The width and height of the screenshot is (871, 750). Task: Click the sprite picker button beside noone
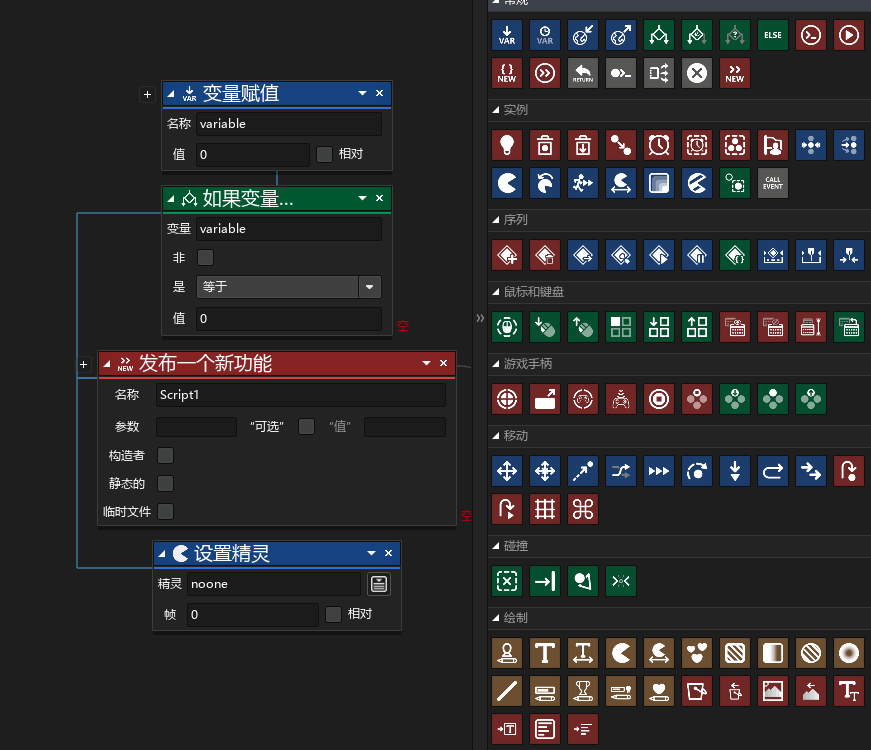pyautogui.click(x=378, y=584)
